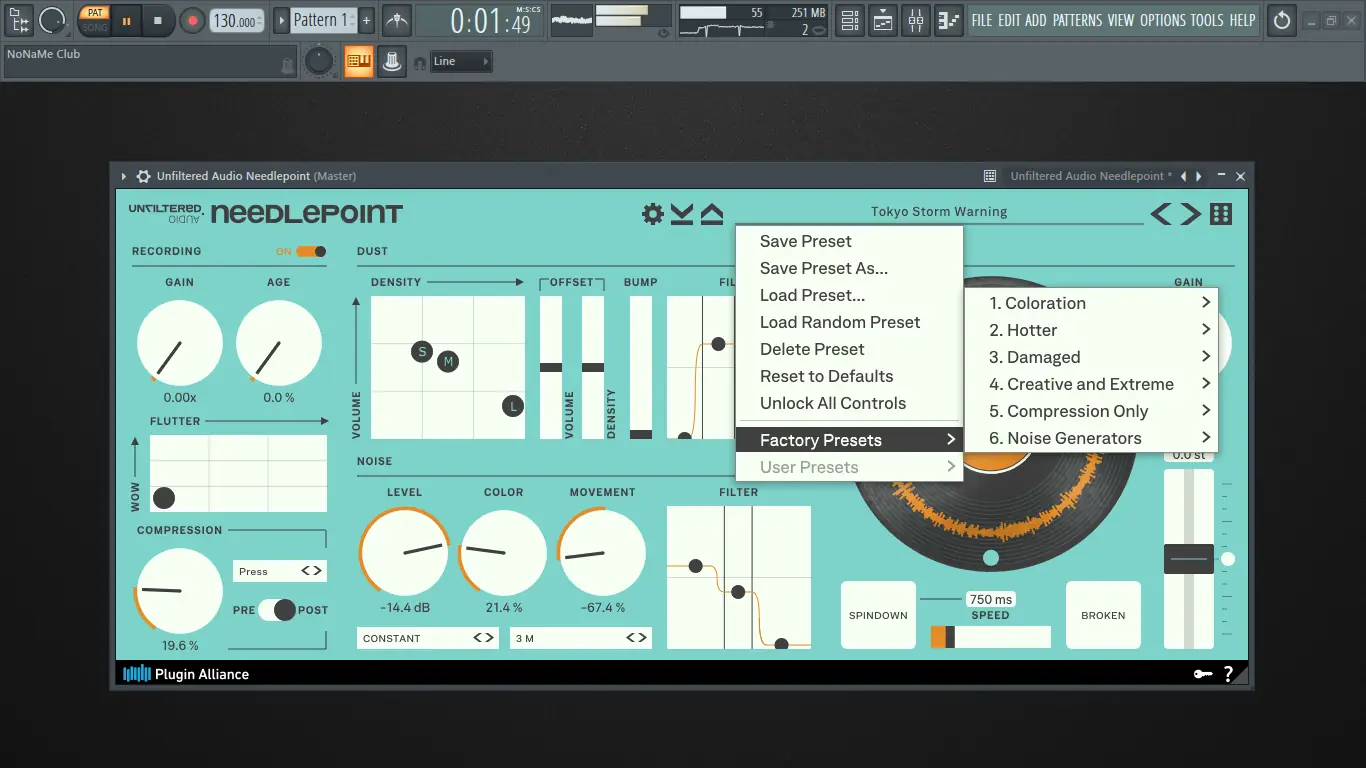Open Needlepoint settings gear icon
This screenshot has width=1366, height=768.
(x=653, y=213)
